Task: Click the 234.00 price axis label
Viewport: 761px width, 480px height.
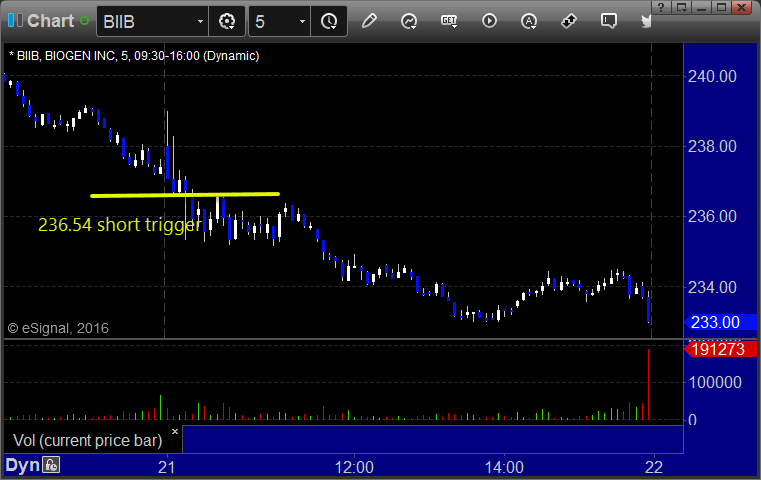Action: (x=712, y=287)
